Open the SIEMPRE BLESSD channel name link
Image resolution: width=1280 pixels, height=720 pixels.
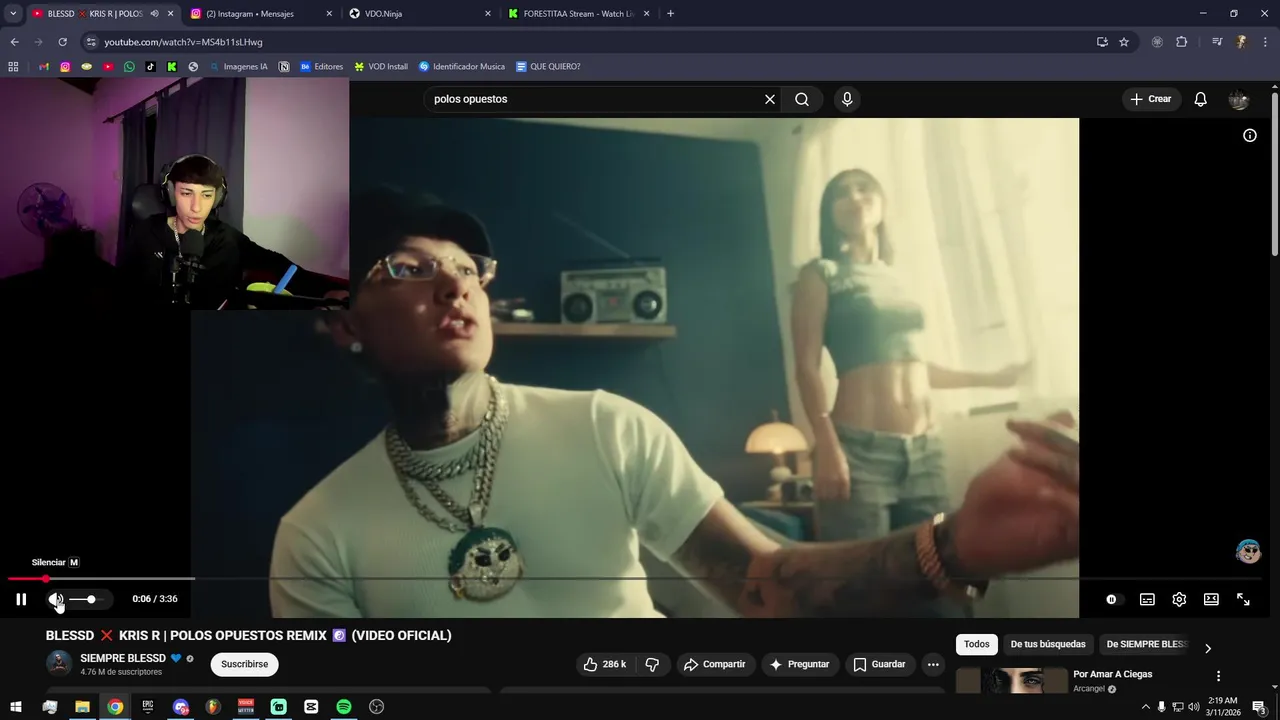click(x=123, y=659)
